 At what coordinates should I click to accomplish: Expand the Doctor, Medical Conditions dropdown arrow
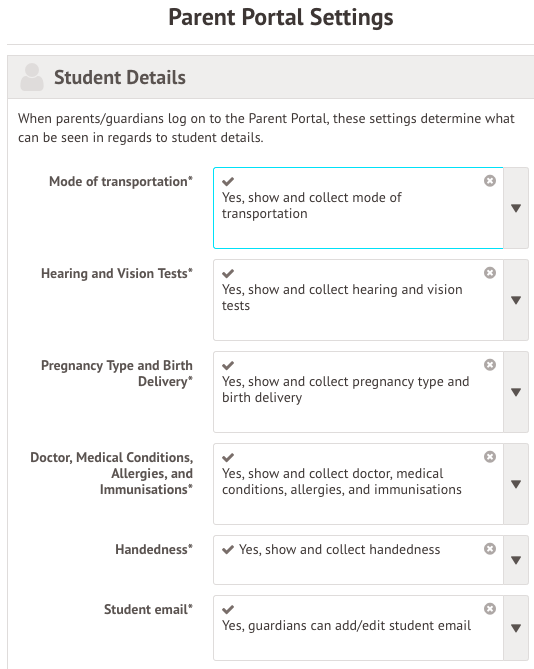(x=516, y=484)
